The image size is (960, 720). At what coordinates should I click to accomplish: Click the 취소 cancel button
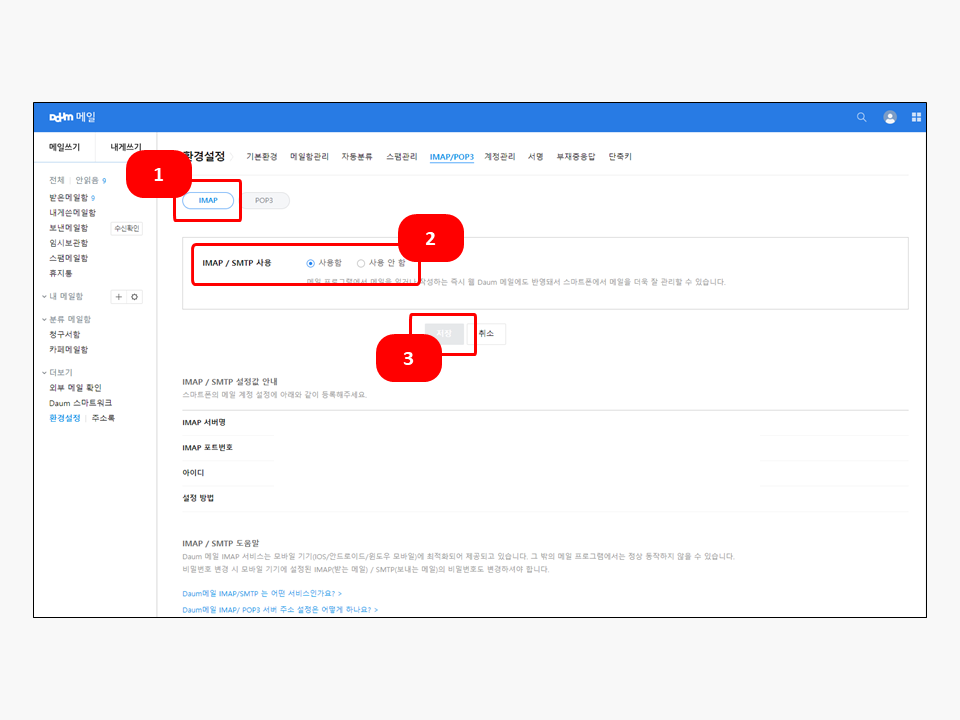pos(486,333)
